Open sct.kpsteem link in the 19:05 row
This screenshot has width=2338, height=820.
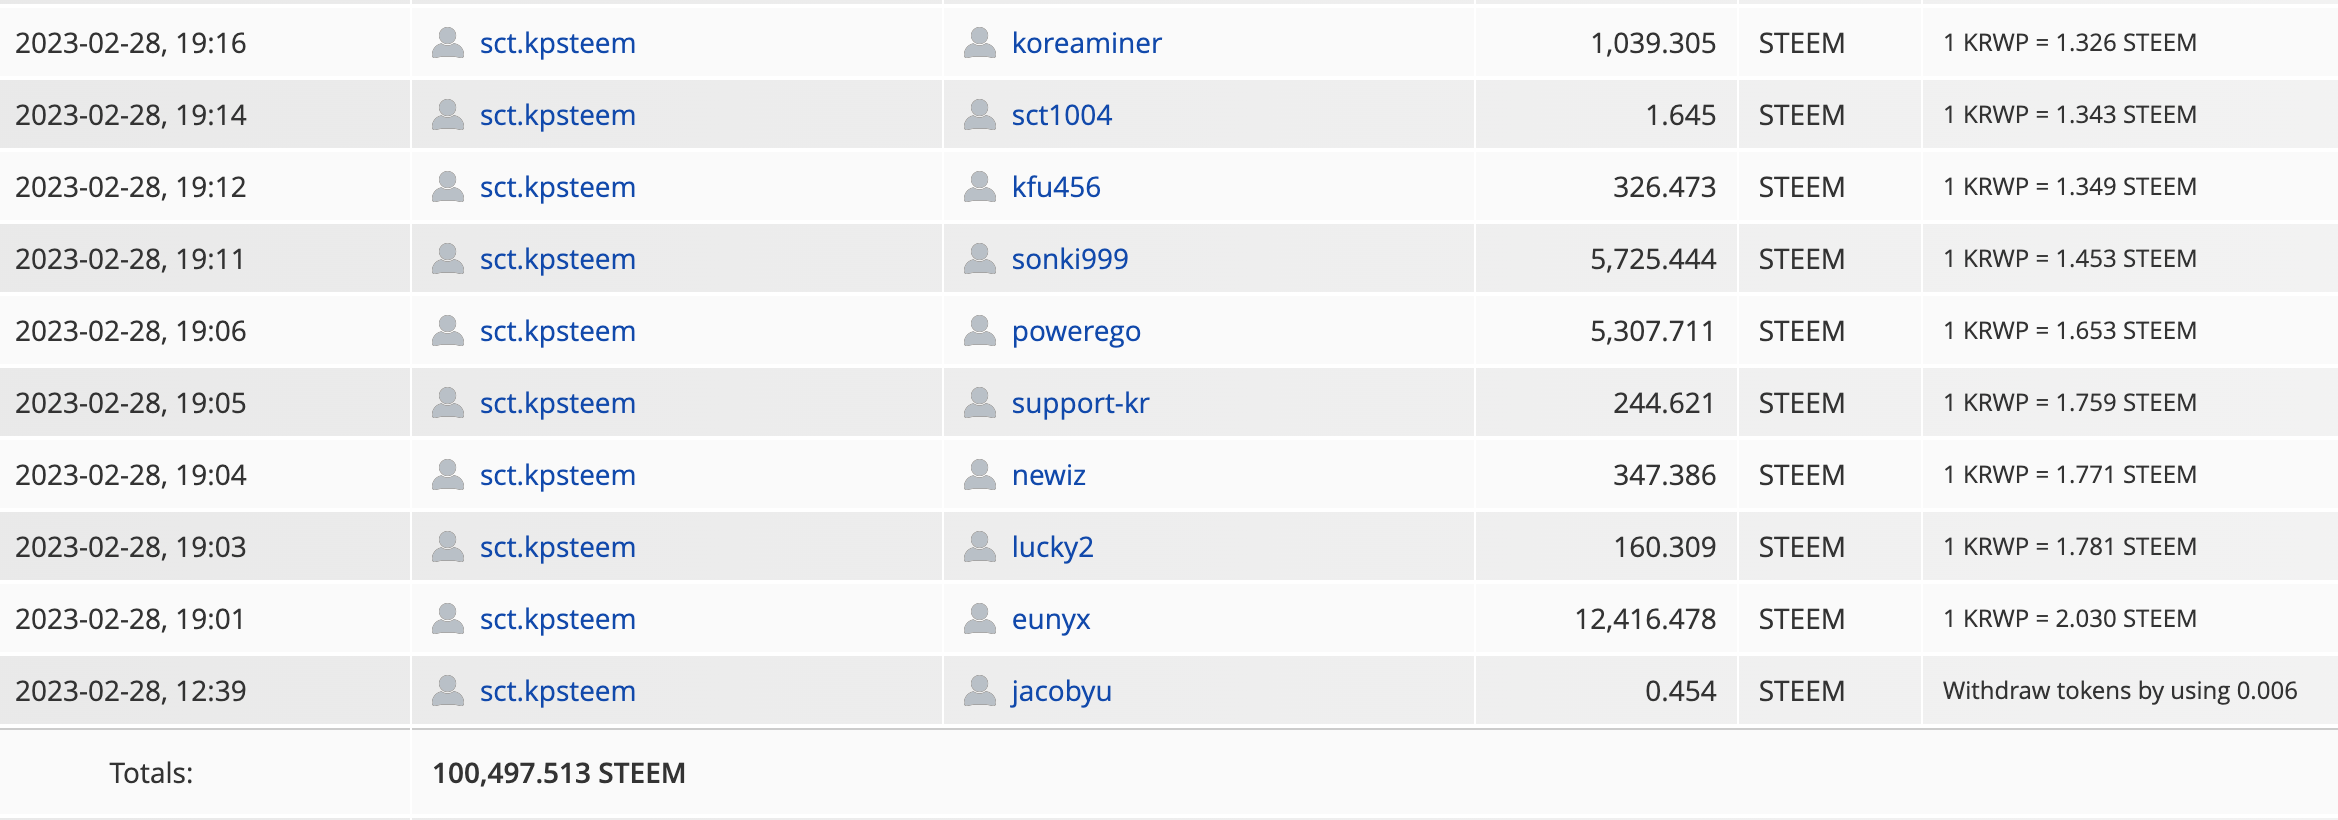pos(557,404)
